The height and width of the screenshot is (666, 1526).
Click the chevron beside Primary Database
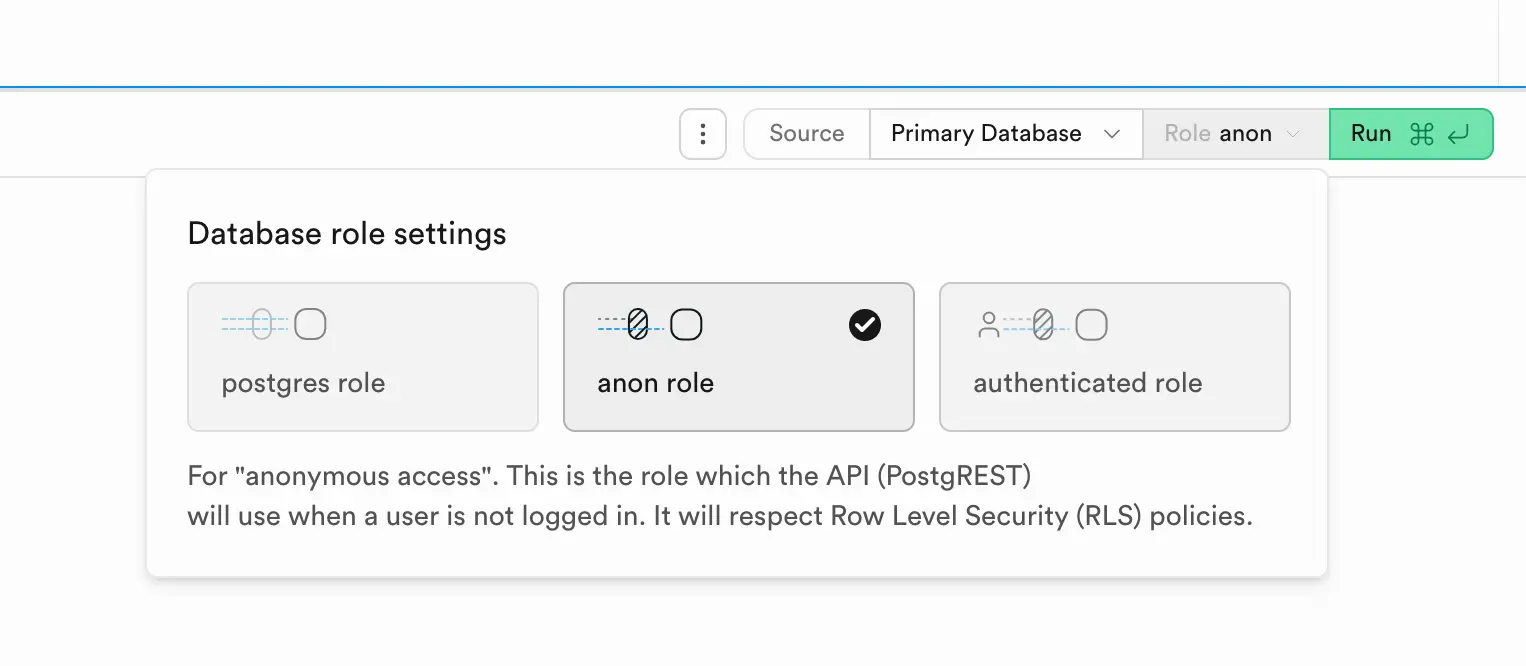1111,134
